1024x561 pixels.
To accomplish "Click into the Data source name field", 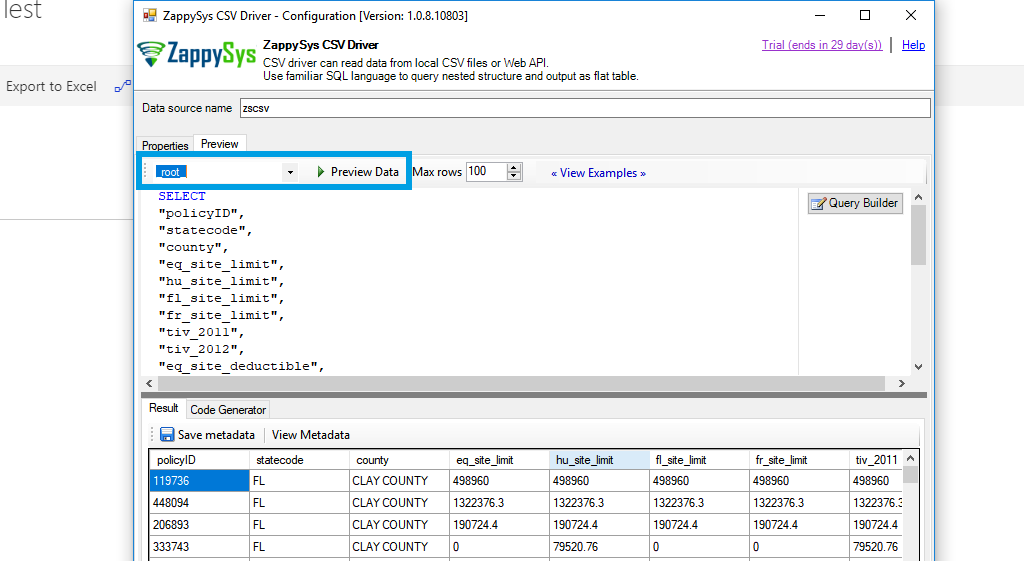I will (x=583, y=108).
